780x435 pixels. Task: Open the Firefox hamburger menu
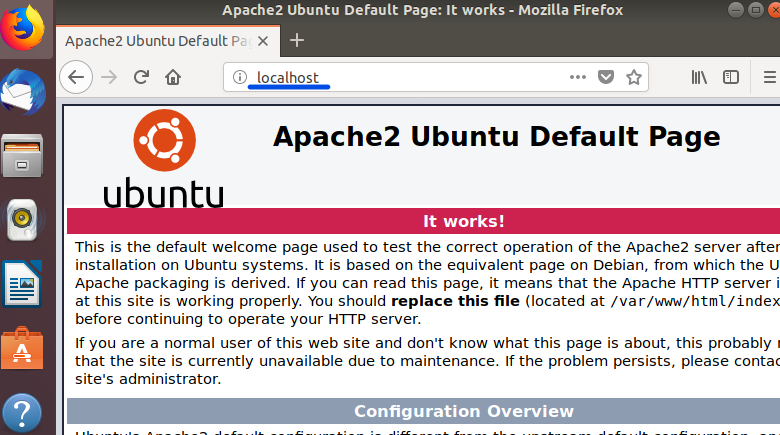point(770,77)
